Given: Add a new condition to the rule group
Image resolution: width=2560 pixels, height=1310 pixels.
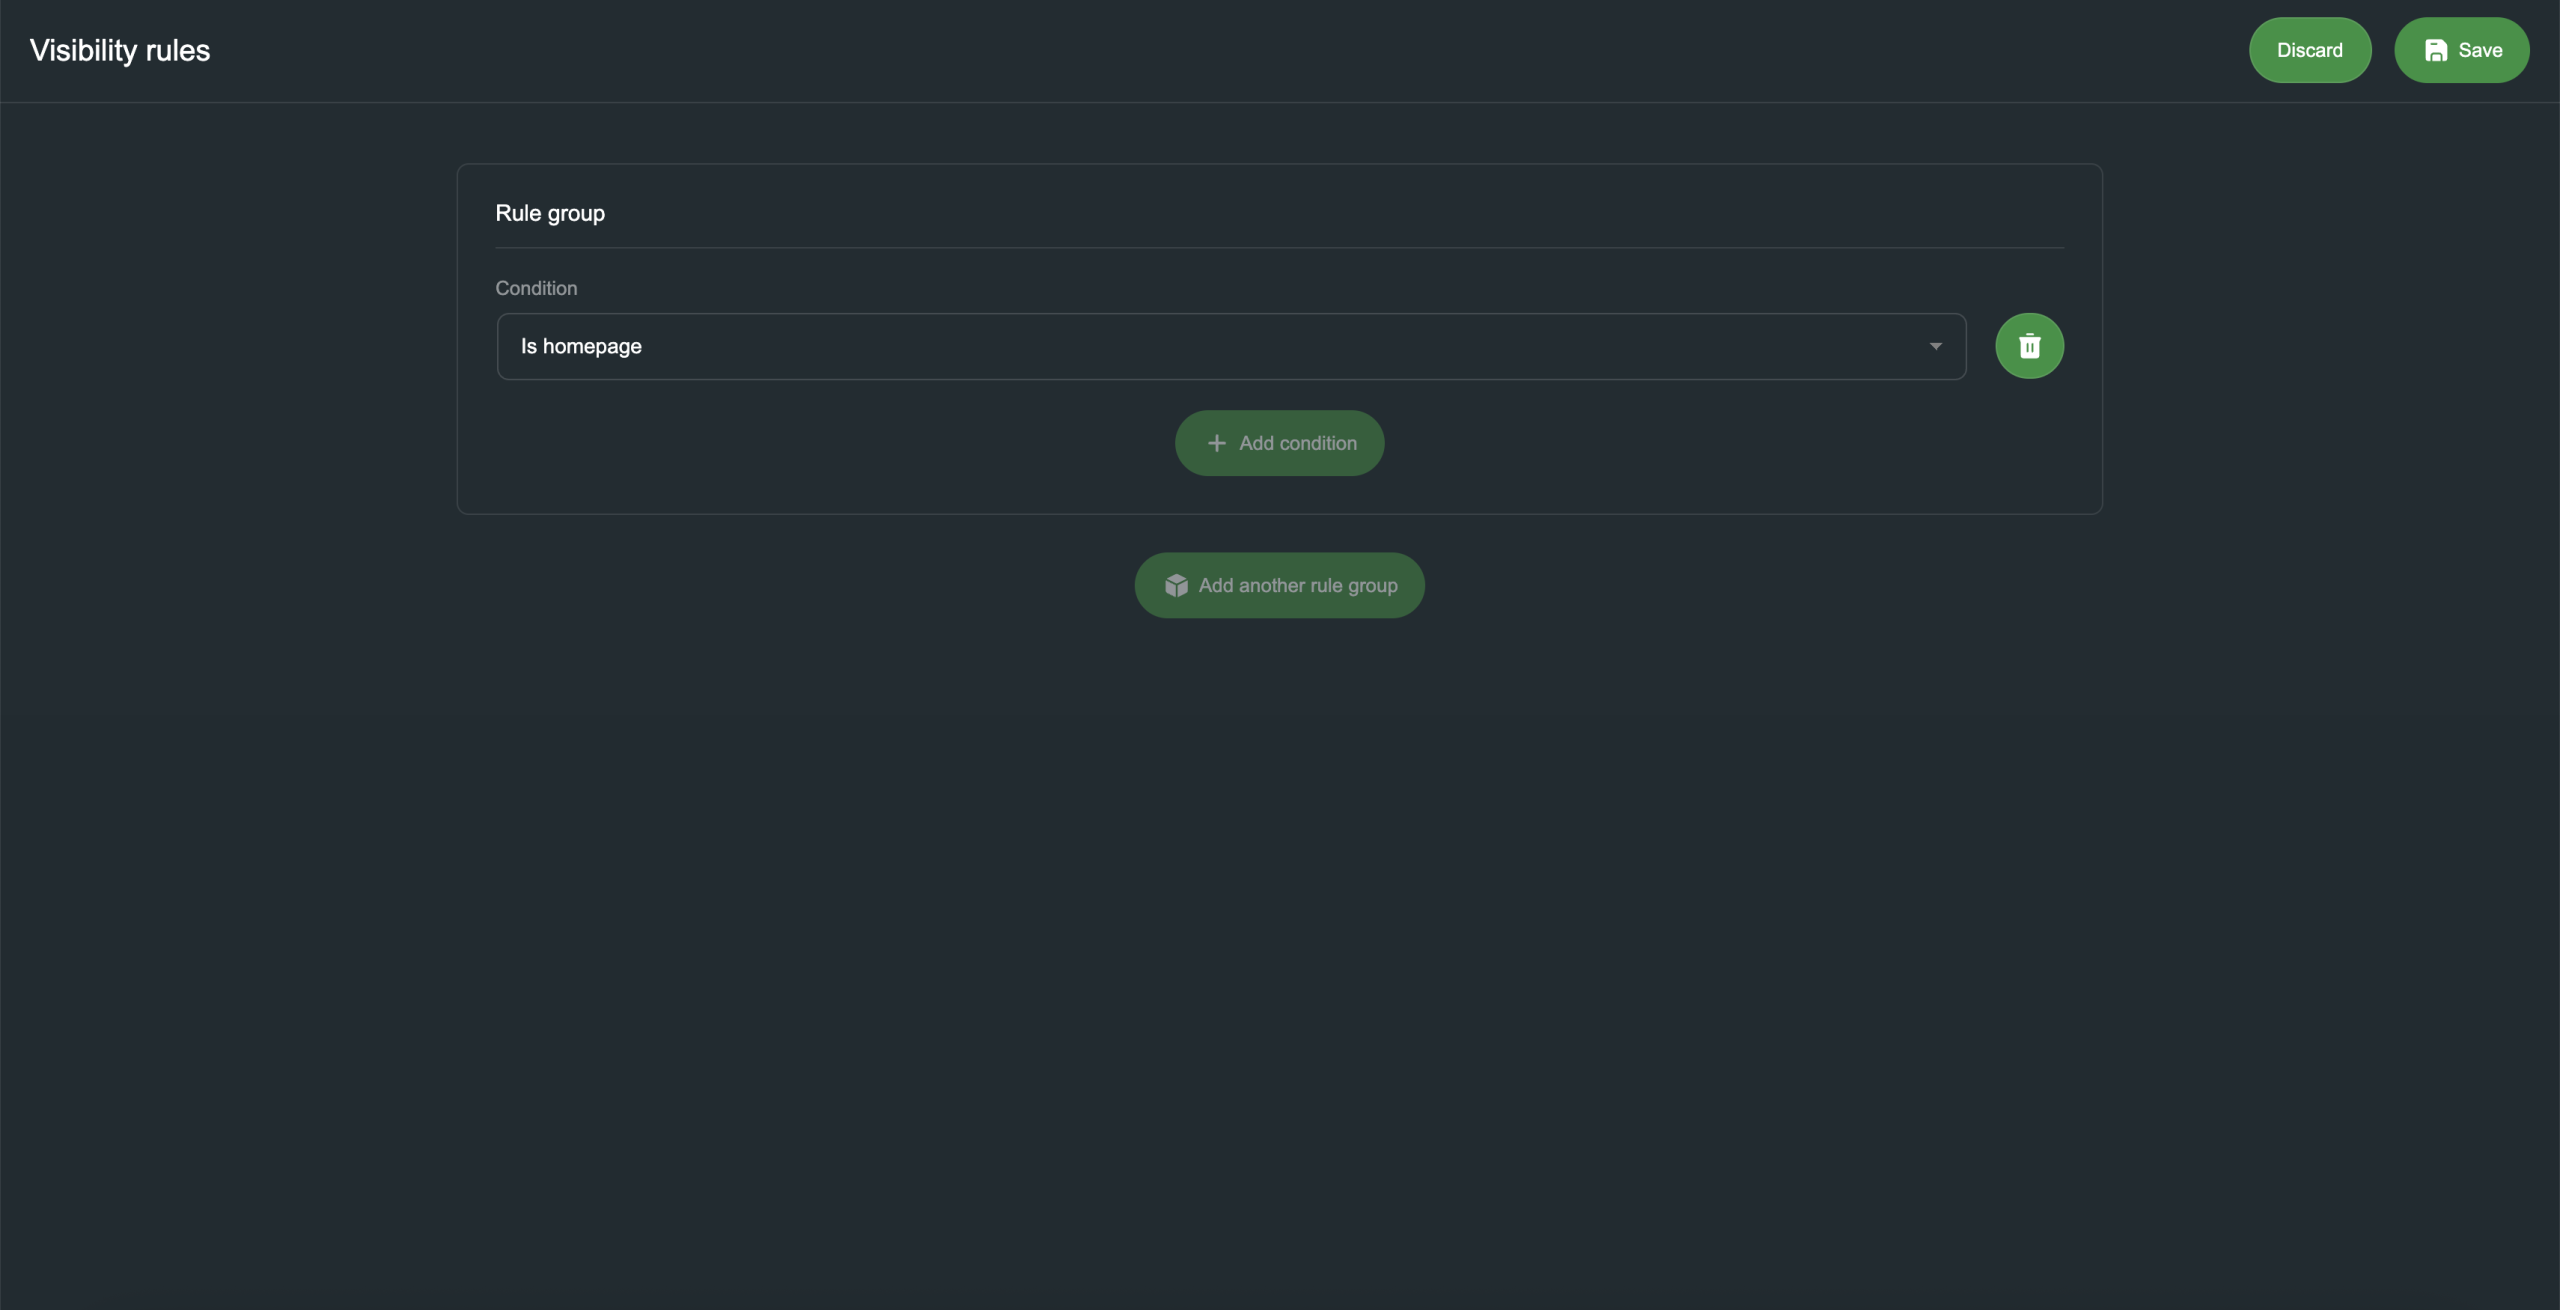Looking at the screenshot, I should click(x=1279, y=443).
